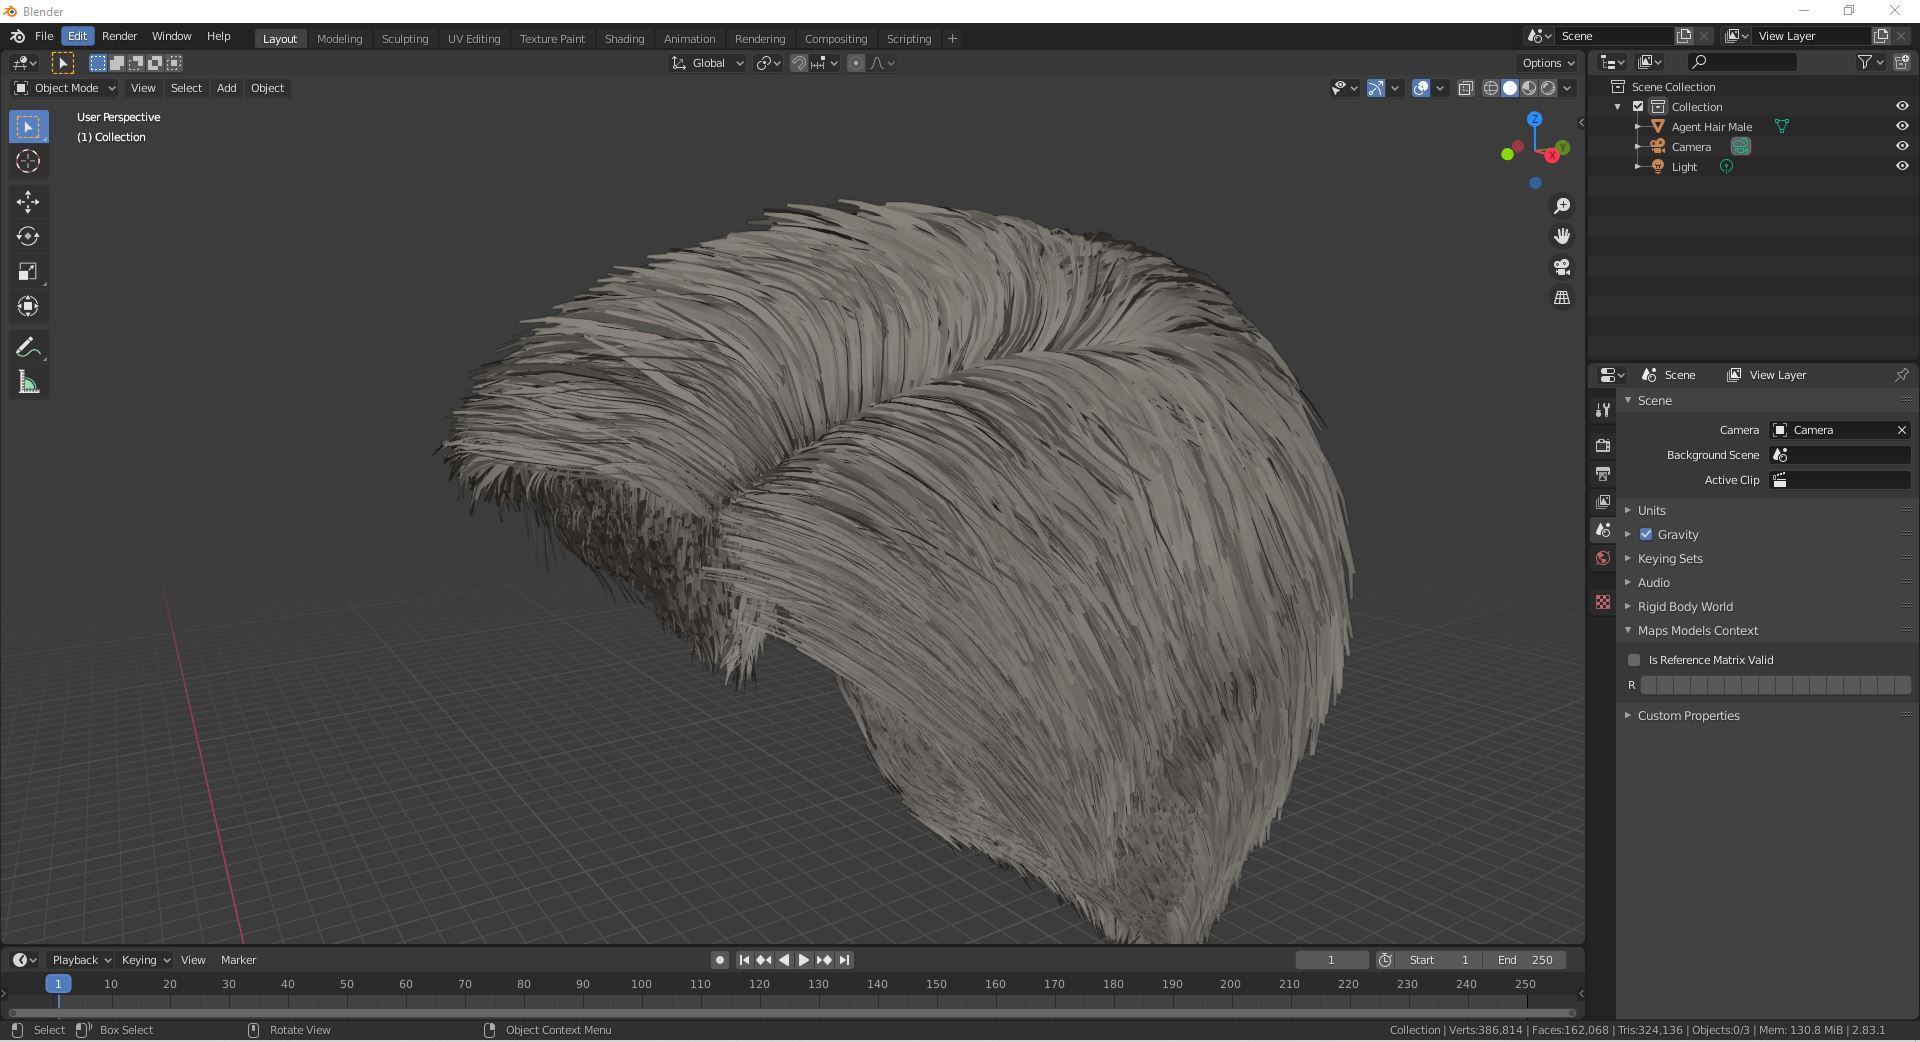Image resolution: width=1920 pixels, height=1042 pixels.
Task: Open the viewport Options dropdown
Action: pyautogui.click(x=1548, y=63)
